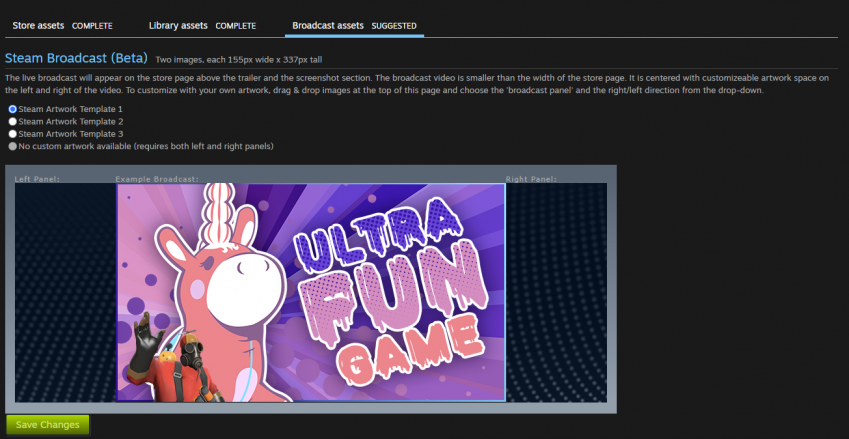Choose Steam Artwork Template 1 radio button
This screenshot has height=439, width=849.
(x=12, y=109)
